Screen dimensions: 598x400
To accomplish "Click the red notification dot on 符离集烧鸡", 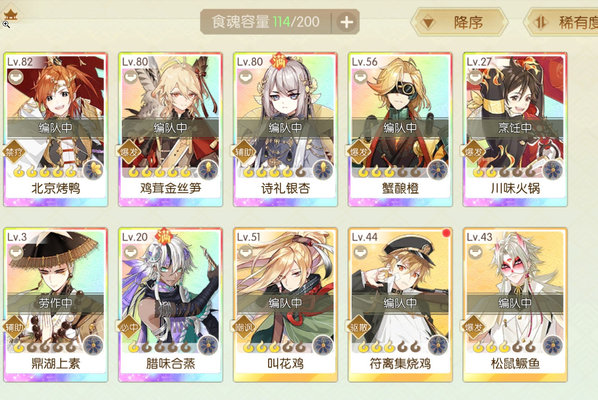I will click(446, 233).
